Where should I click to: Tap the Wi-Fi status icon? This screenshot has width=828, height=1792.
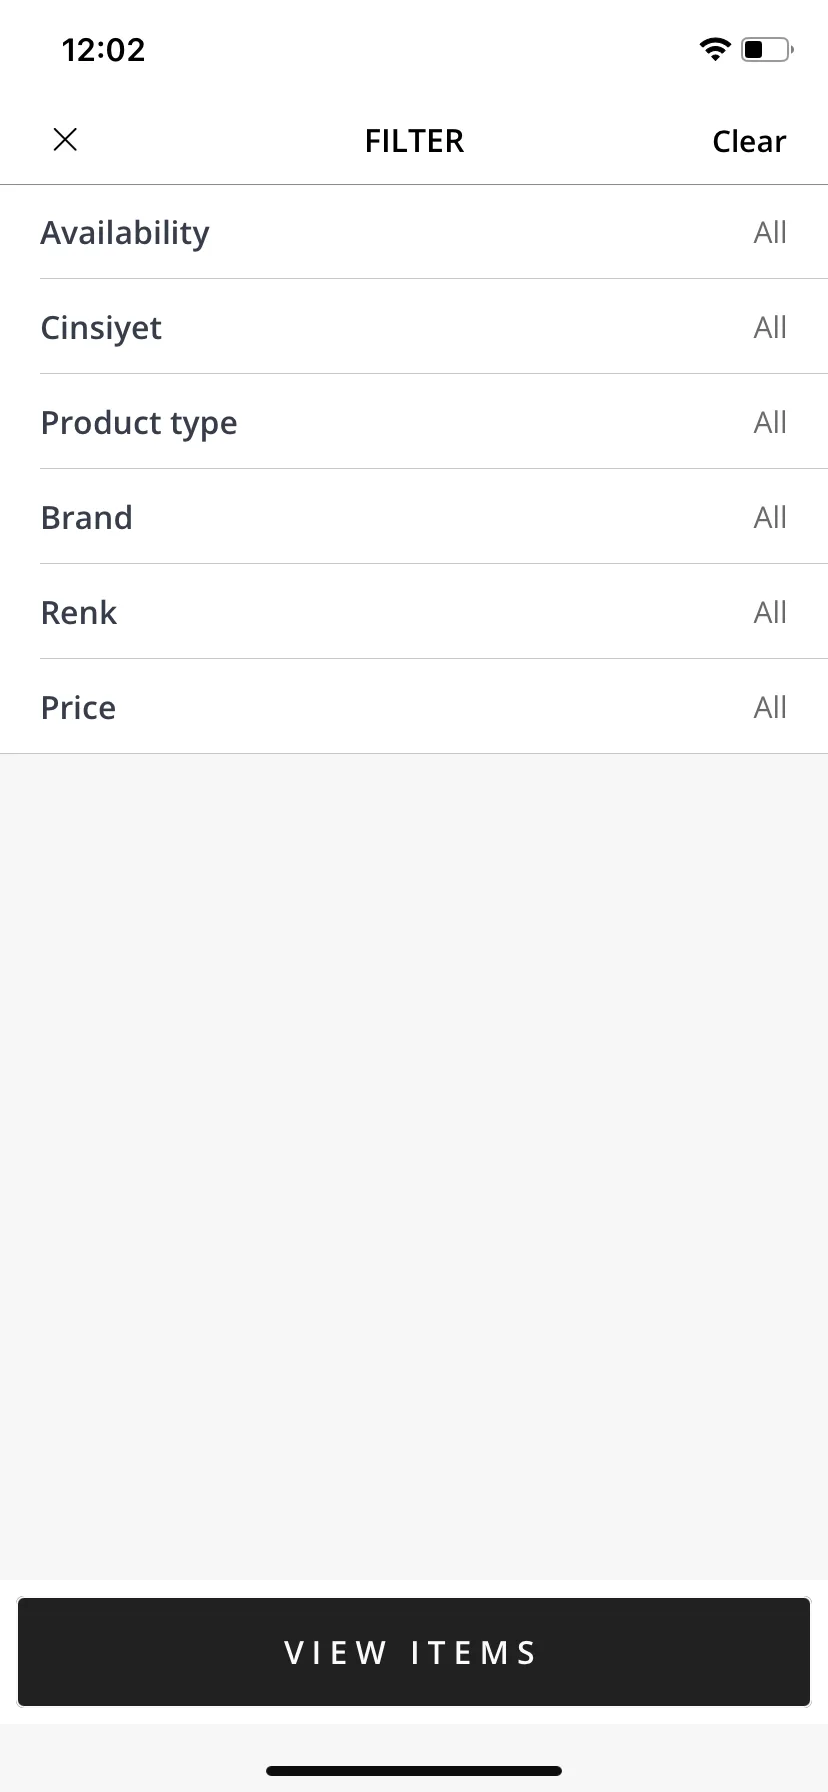715,49
